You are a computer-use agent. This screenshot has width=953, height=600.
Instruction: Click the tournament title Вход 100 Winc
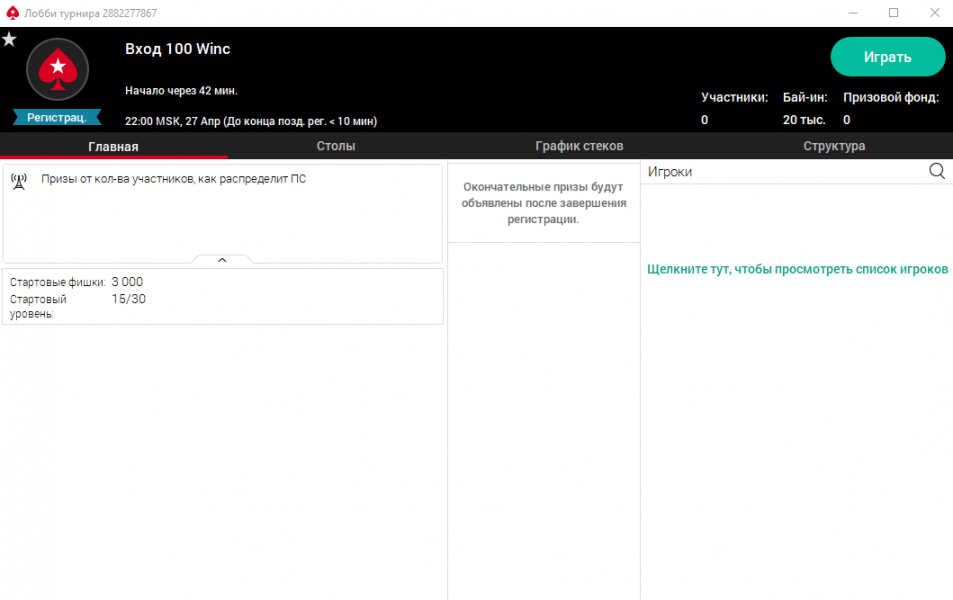pyautogui.click(x=178, y=49)
